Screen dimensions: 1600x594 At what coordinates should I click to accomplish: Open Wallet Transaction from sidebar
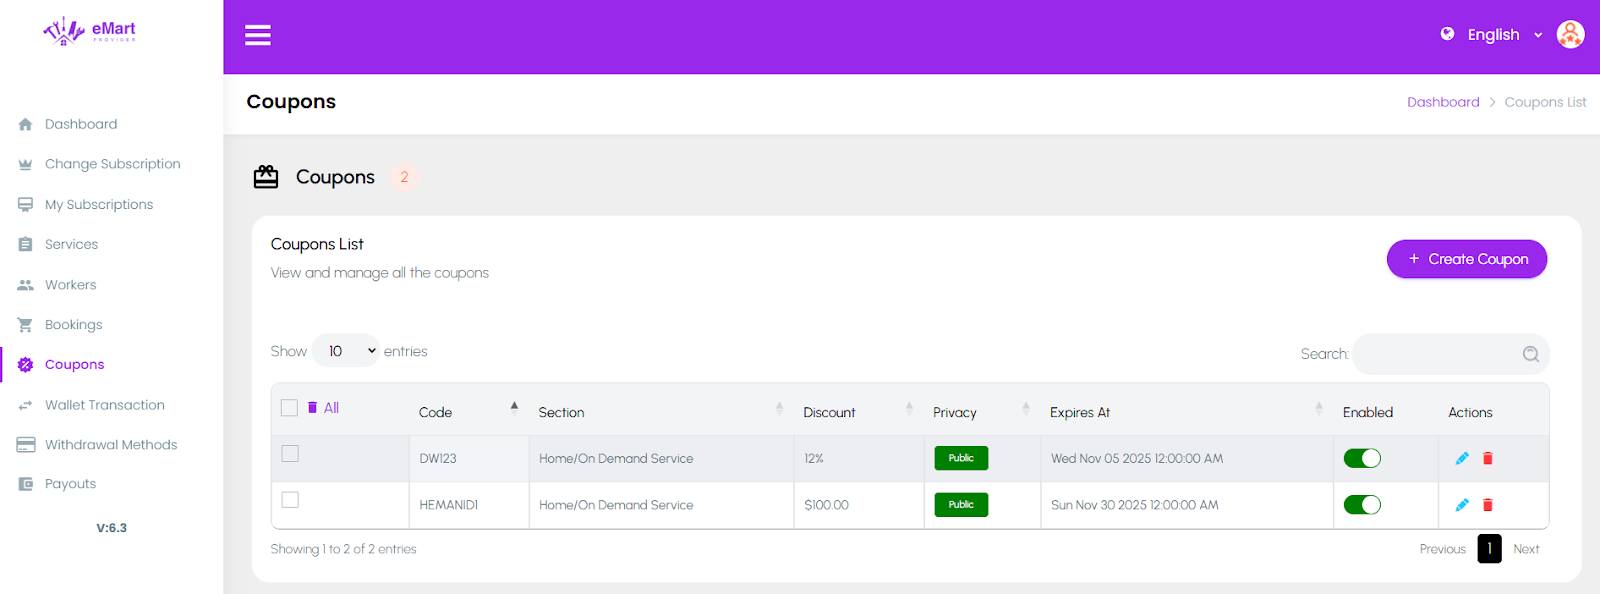tap(104, 405)
